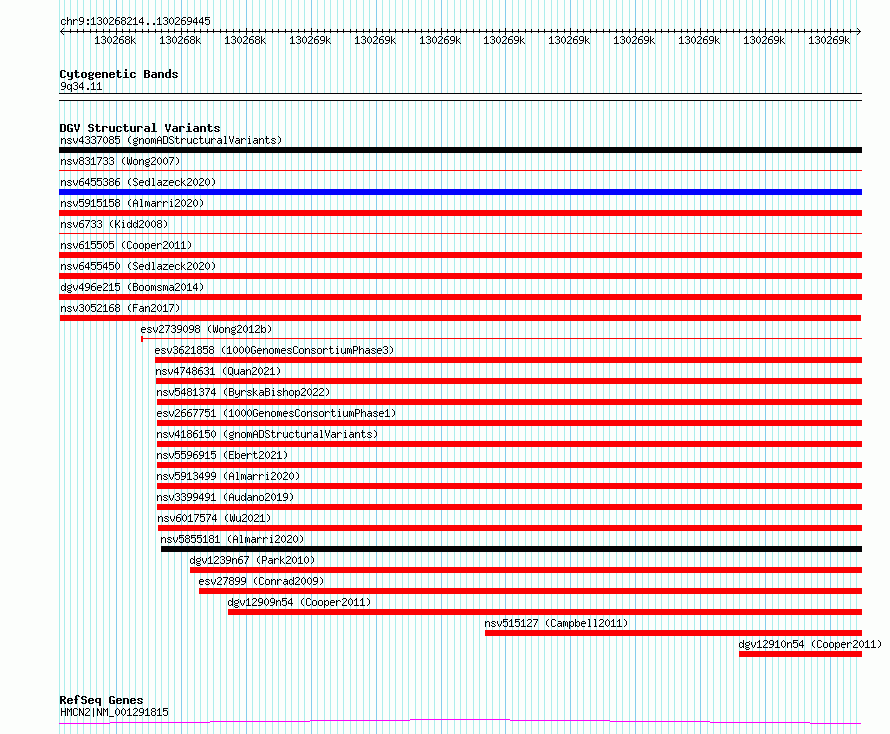Open esv2667751 1000GenomesConsortiumPhase1 label

(276, 413)
